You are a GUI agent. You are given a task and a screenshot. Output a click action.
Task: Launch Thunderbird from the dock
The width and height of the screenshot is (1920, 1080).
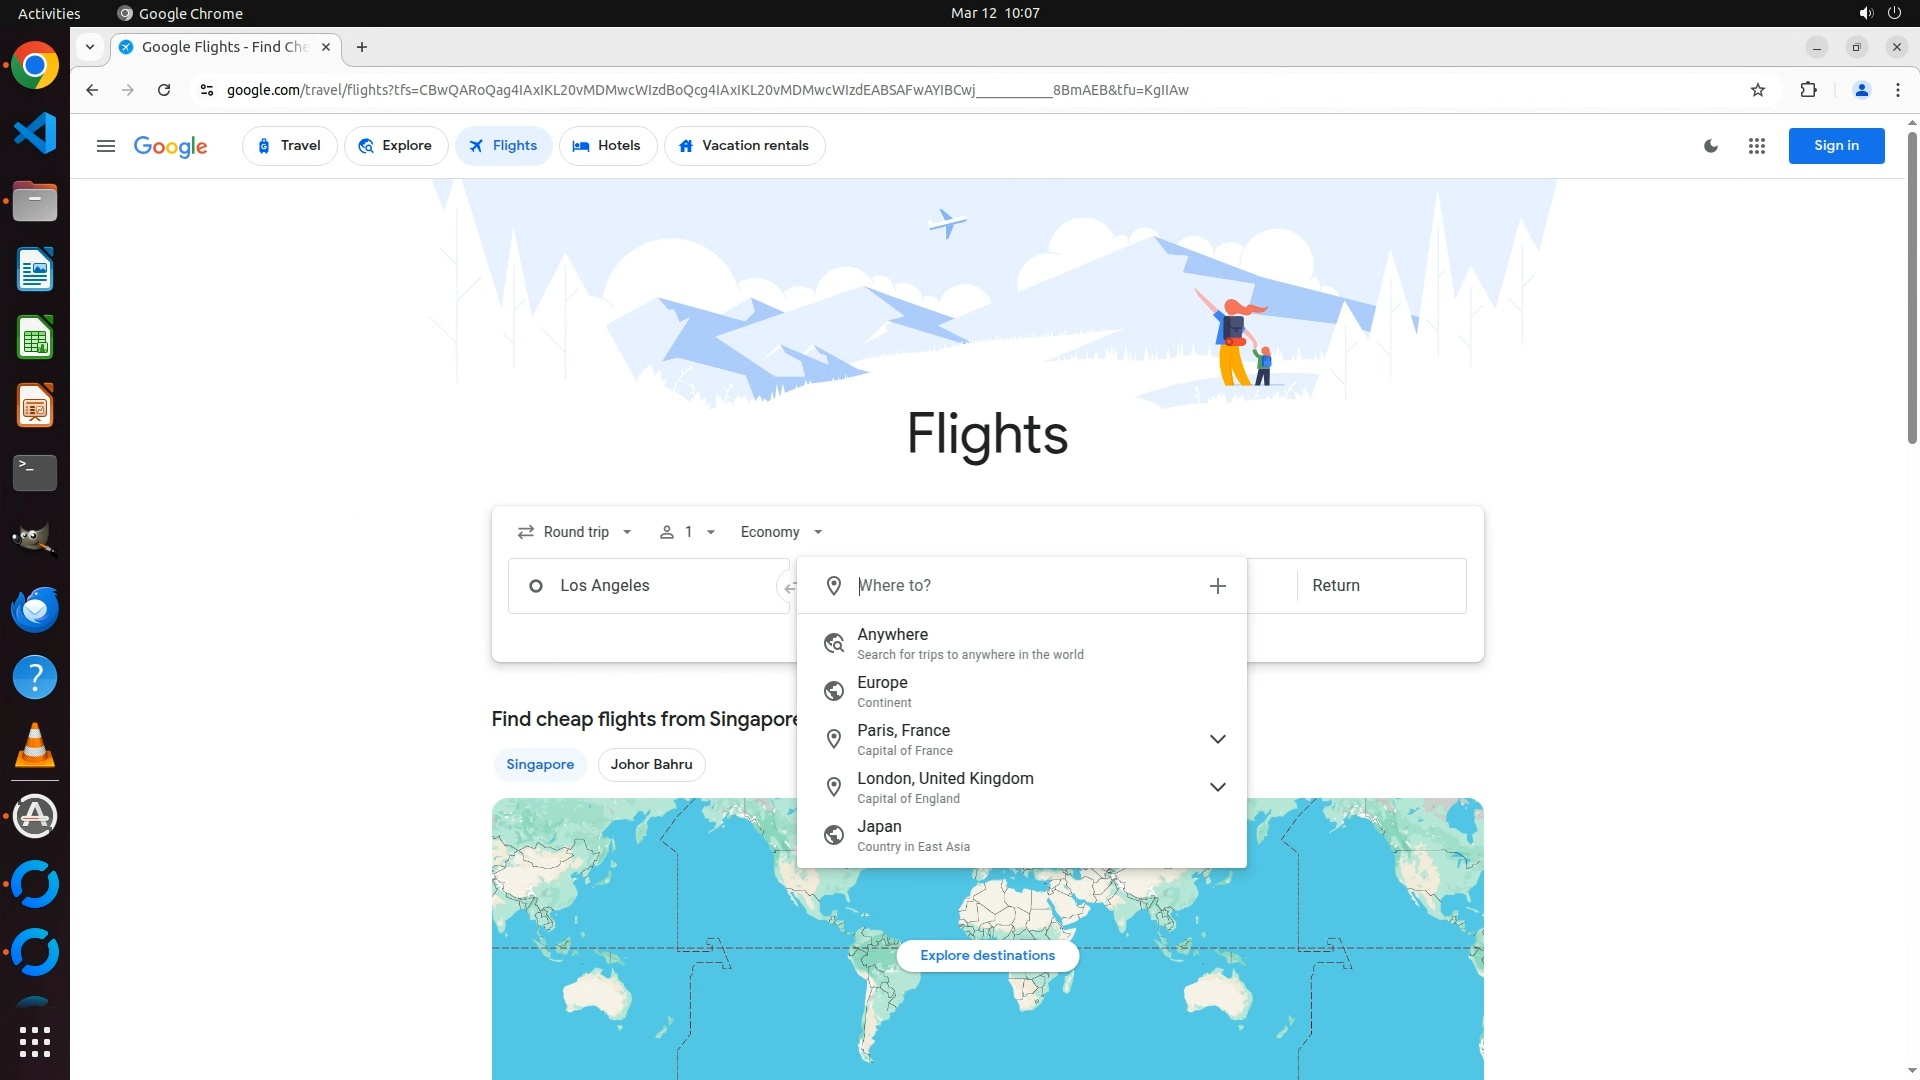tap(35, 609)
